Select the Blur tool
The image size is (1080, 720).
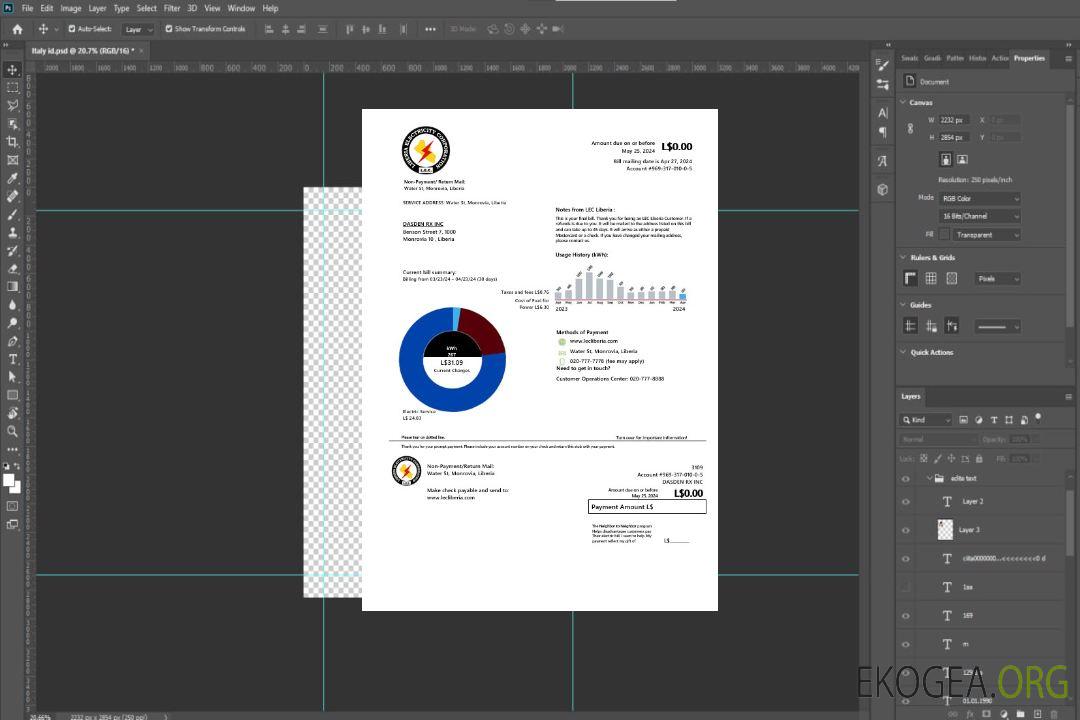click(x=12, y=305)
